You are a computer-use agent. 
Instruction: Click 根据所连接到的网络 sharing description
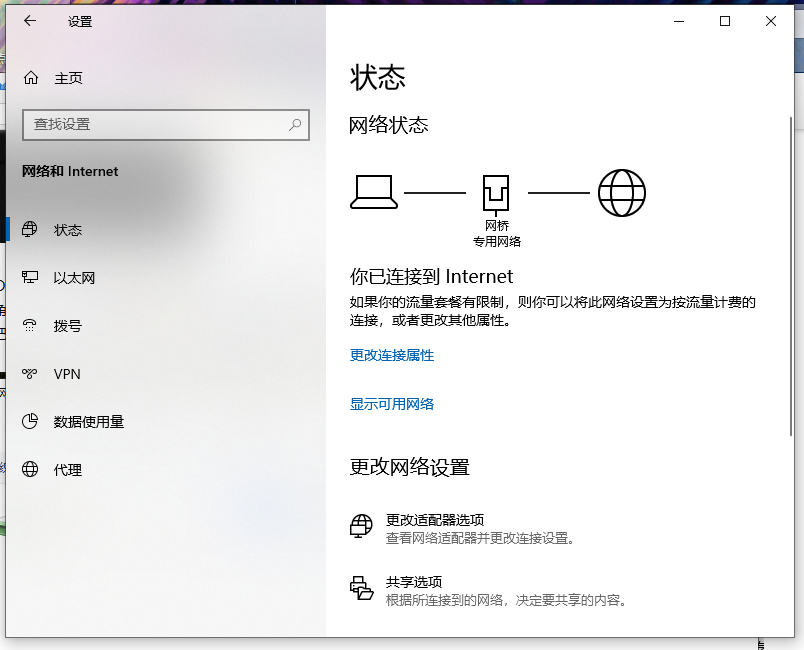click(507, 600)
